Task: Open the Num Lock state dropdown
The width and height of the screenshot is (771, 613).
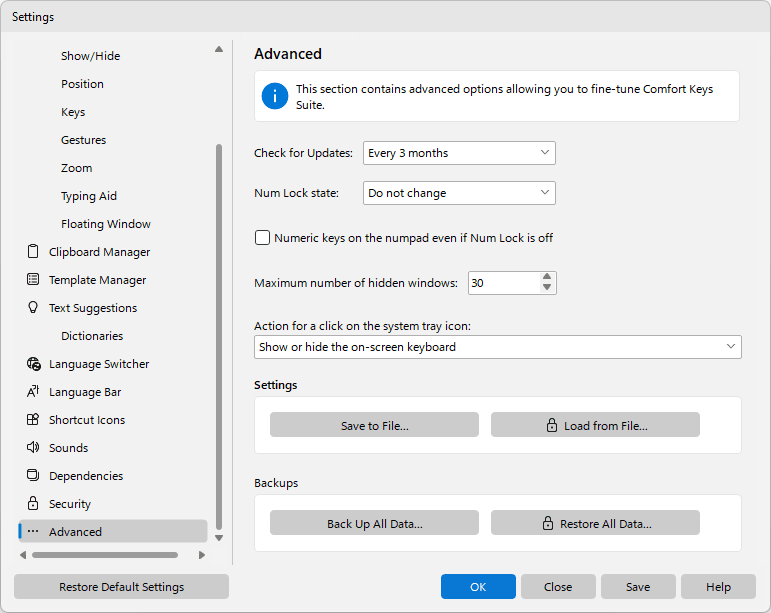Action: point(459,193)
